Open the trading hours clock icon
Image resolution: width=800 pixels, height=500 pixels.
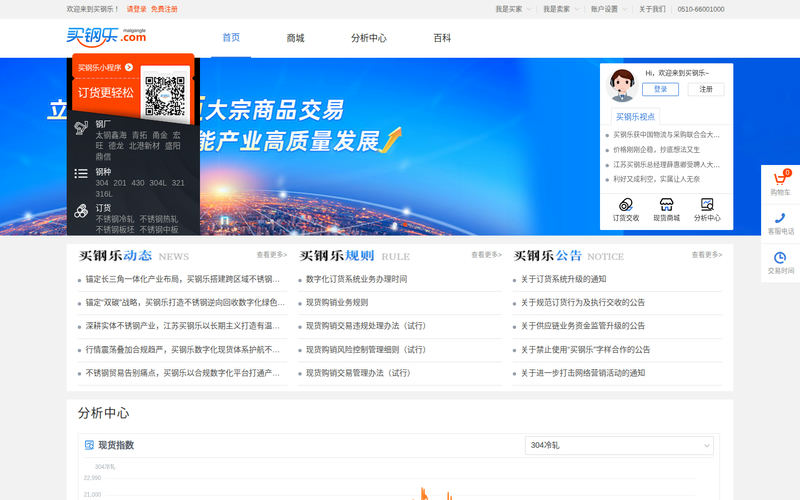tap(780, 258)
